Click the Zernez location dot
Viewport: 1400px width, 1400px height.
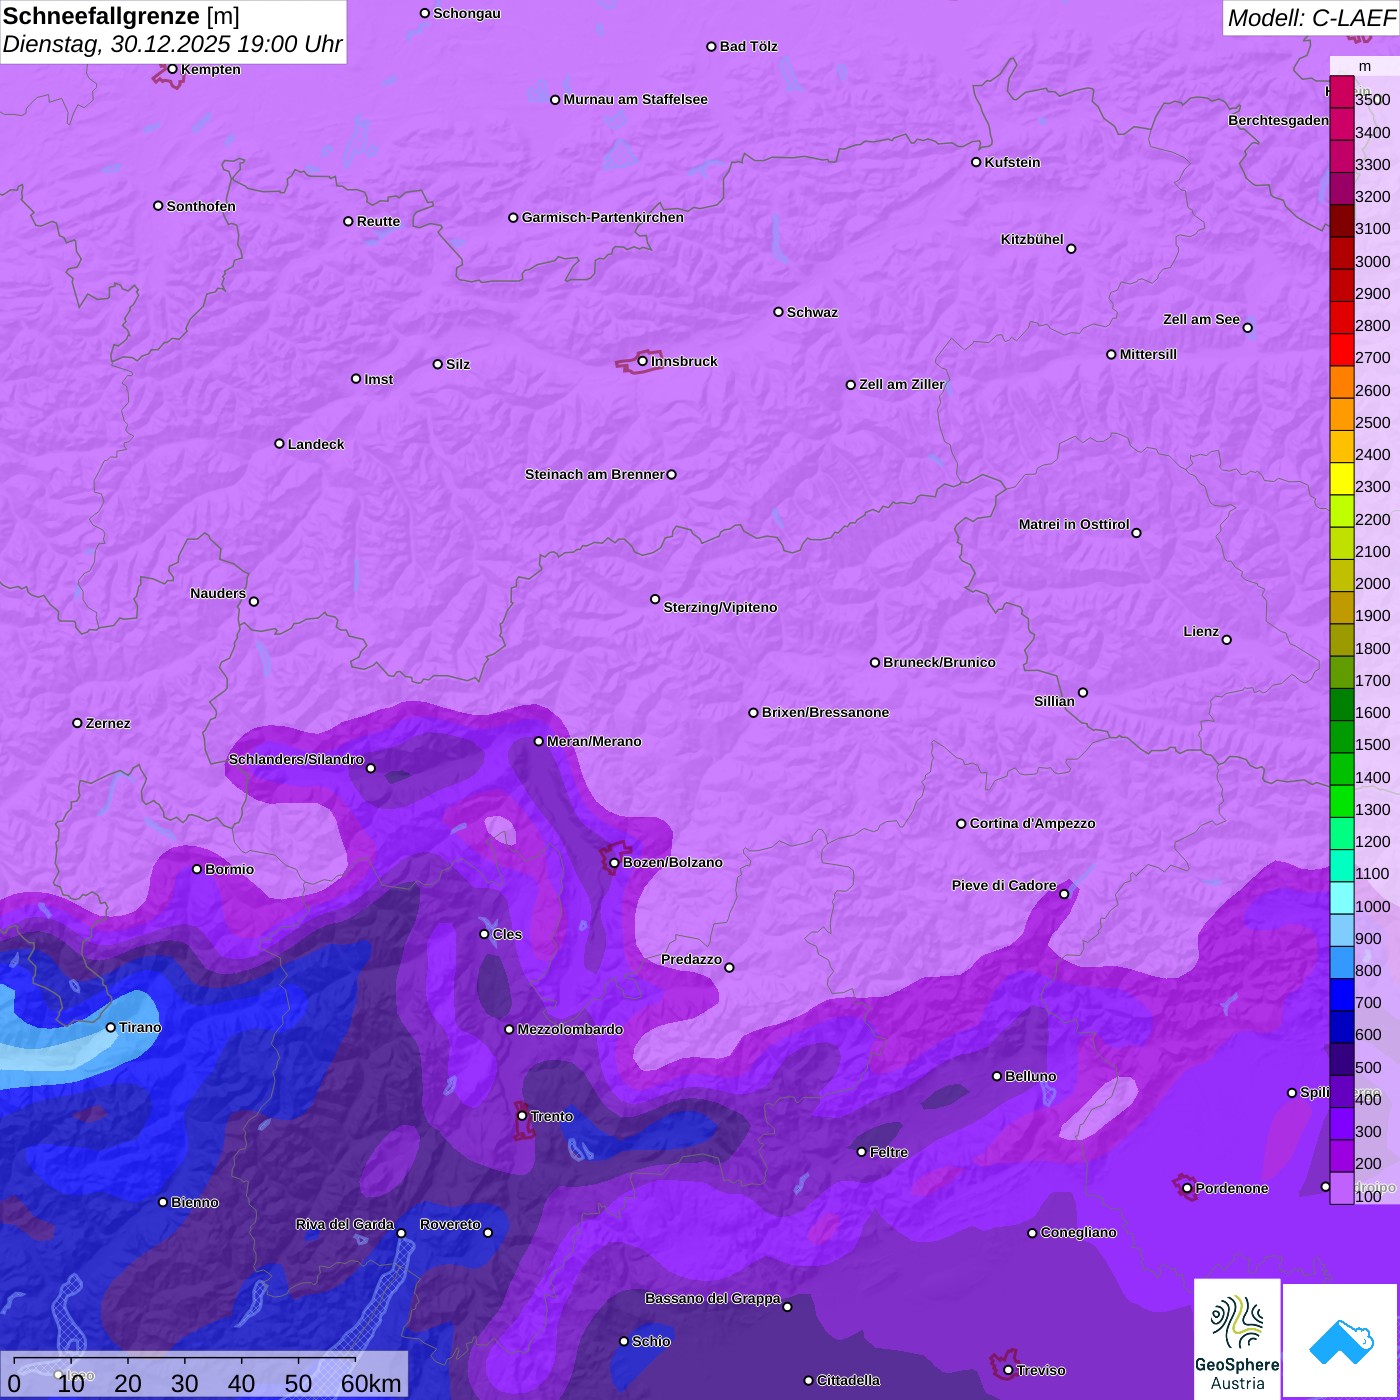point(77,723)
